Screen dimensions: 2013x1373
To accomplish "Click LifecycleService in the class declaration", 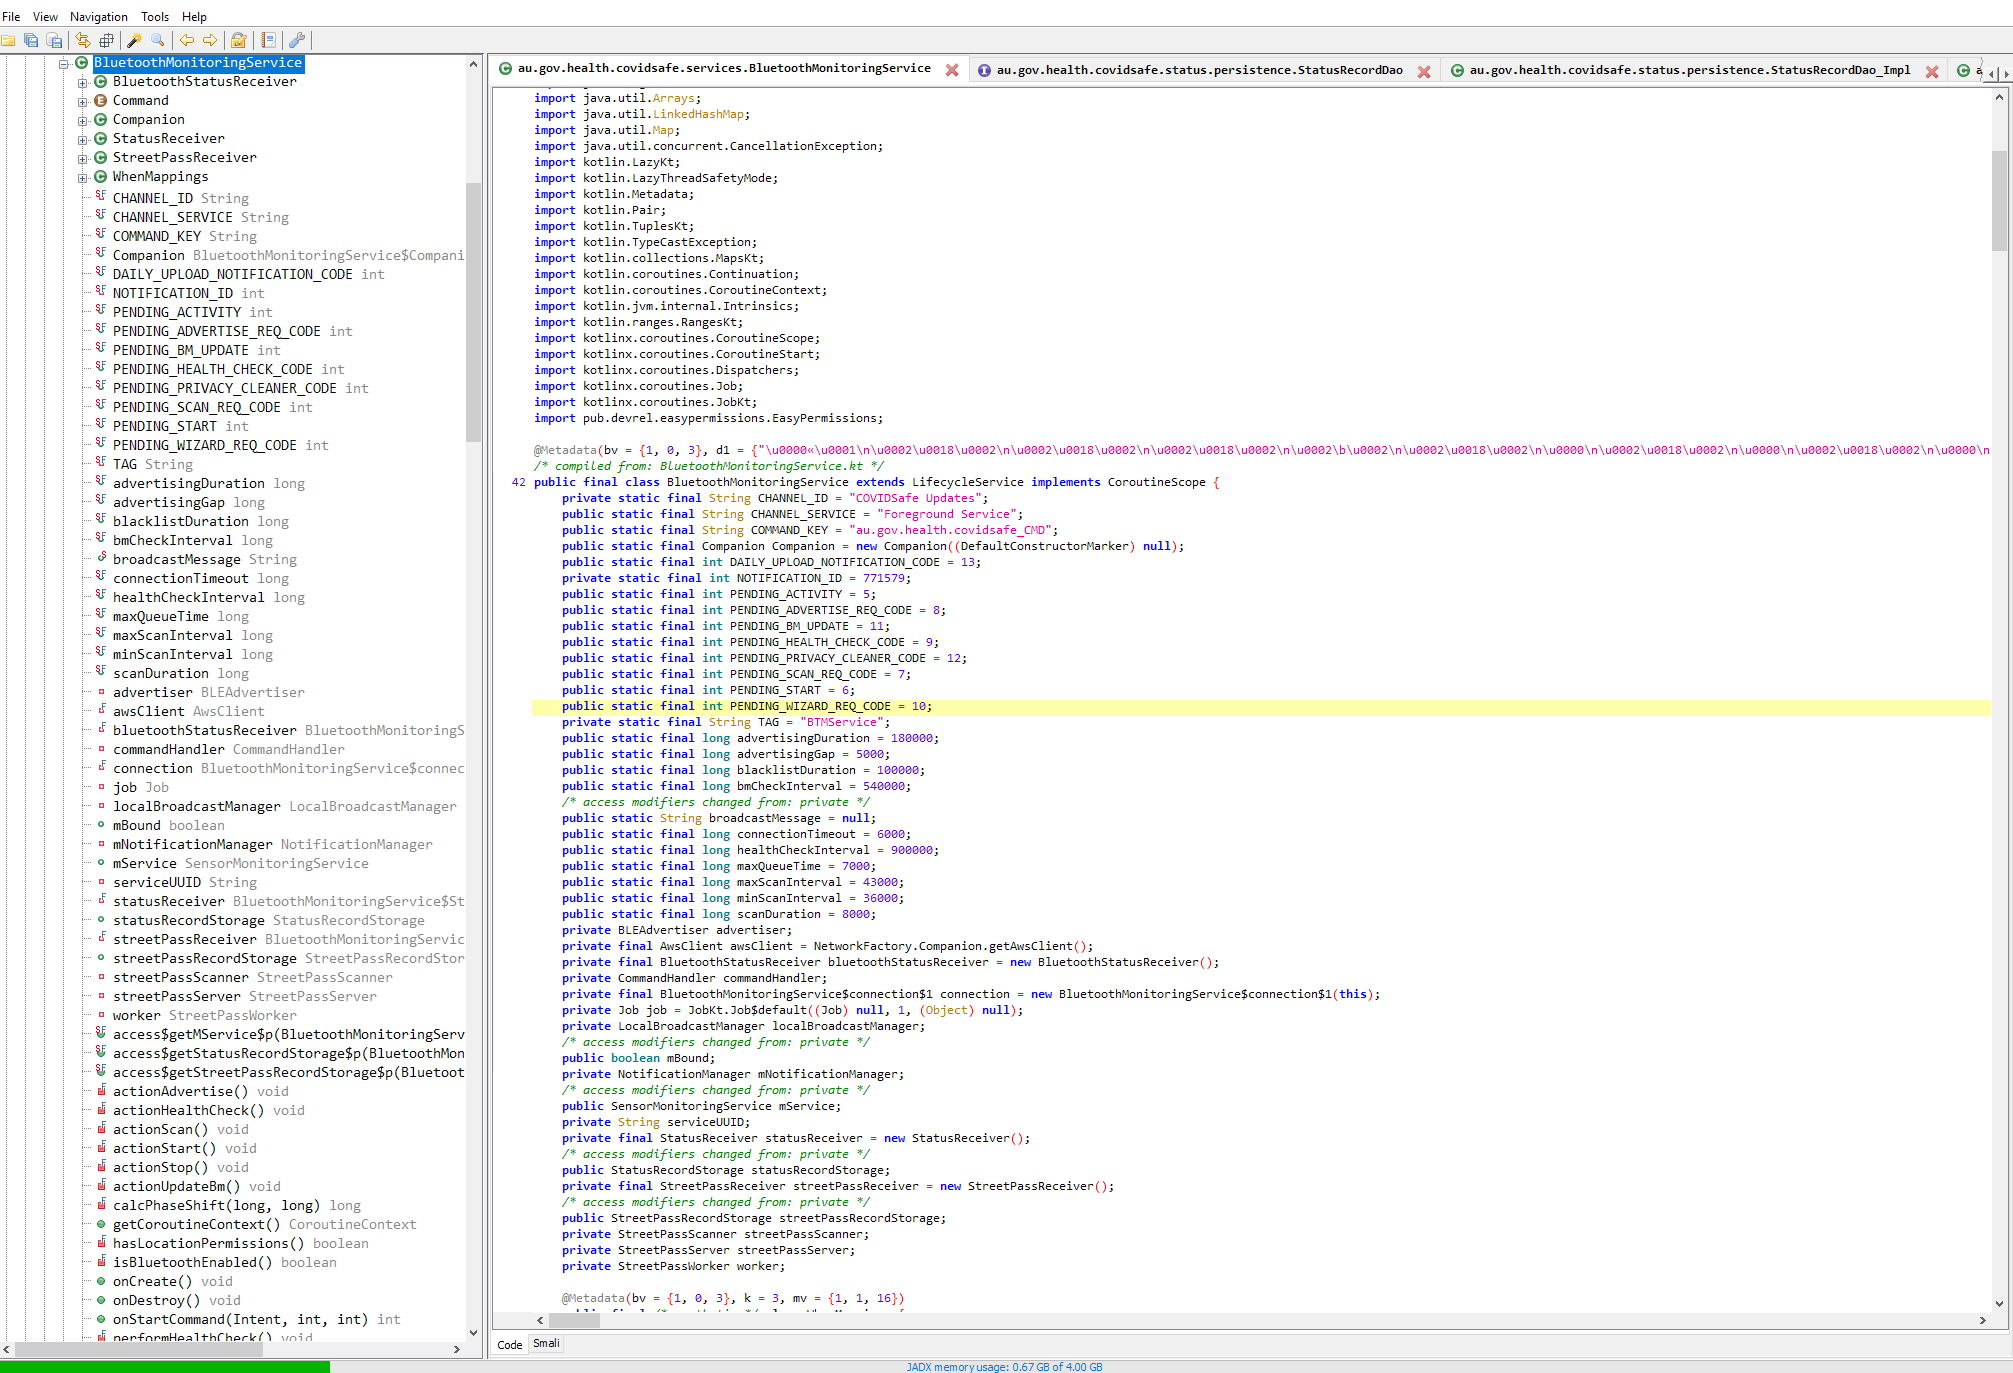I will point(967,482).
